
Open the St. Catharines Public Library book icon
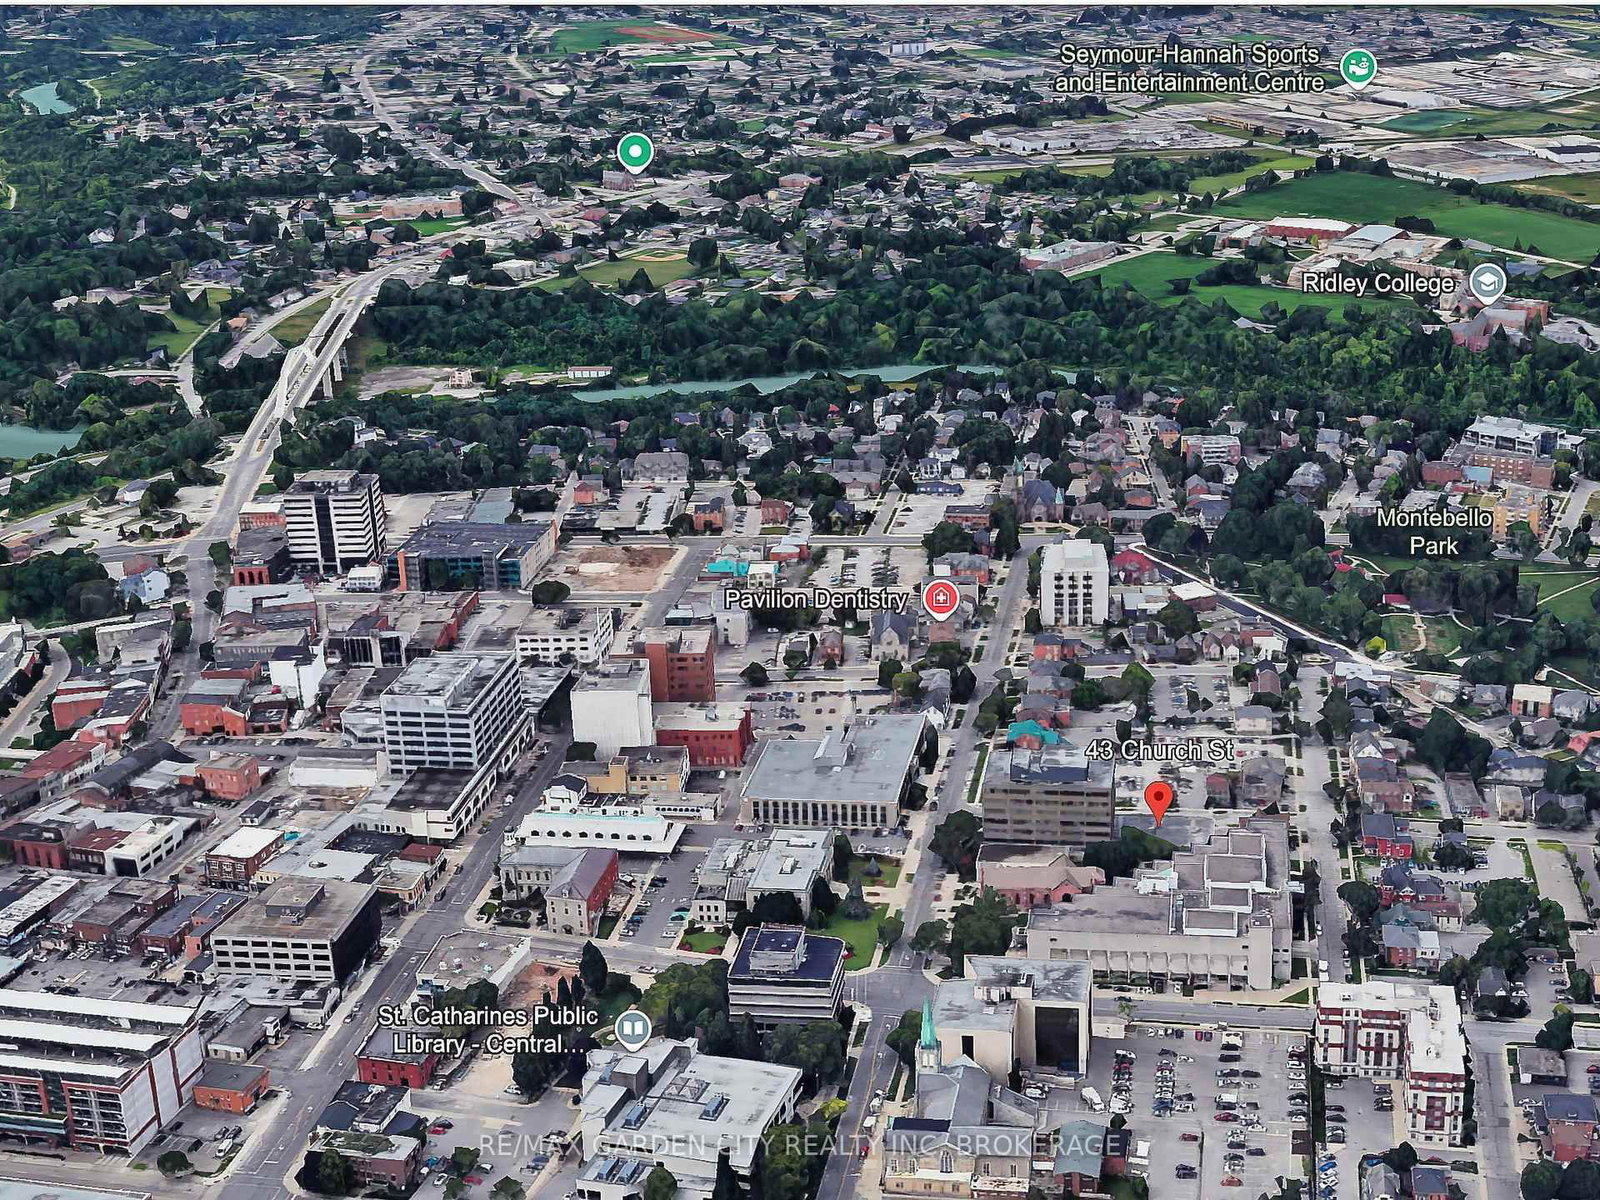[632, 1029]
